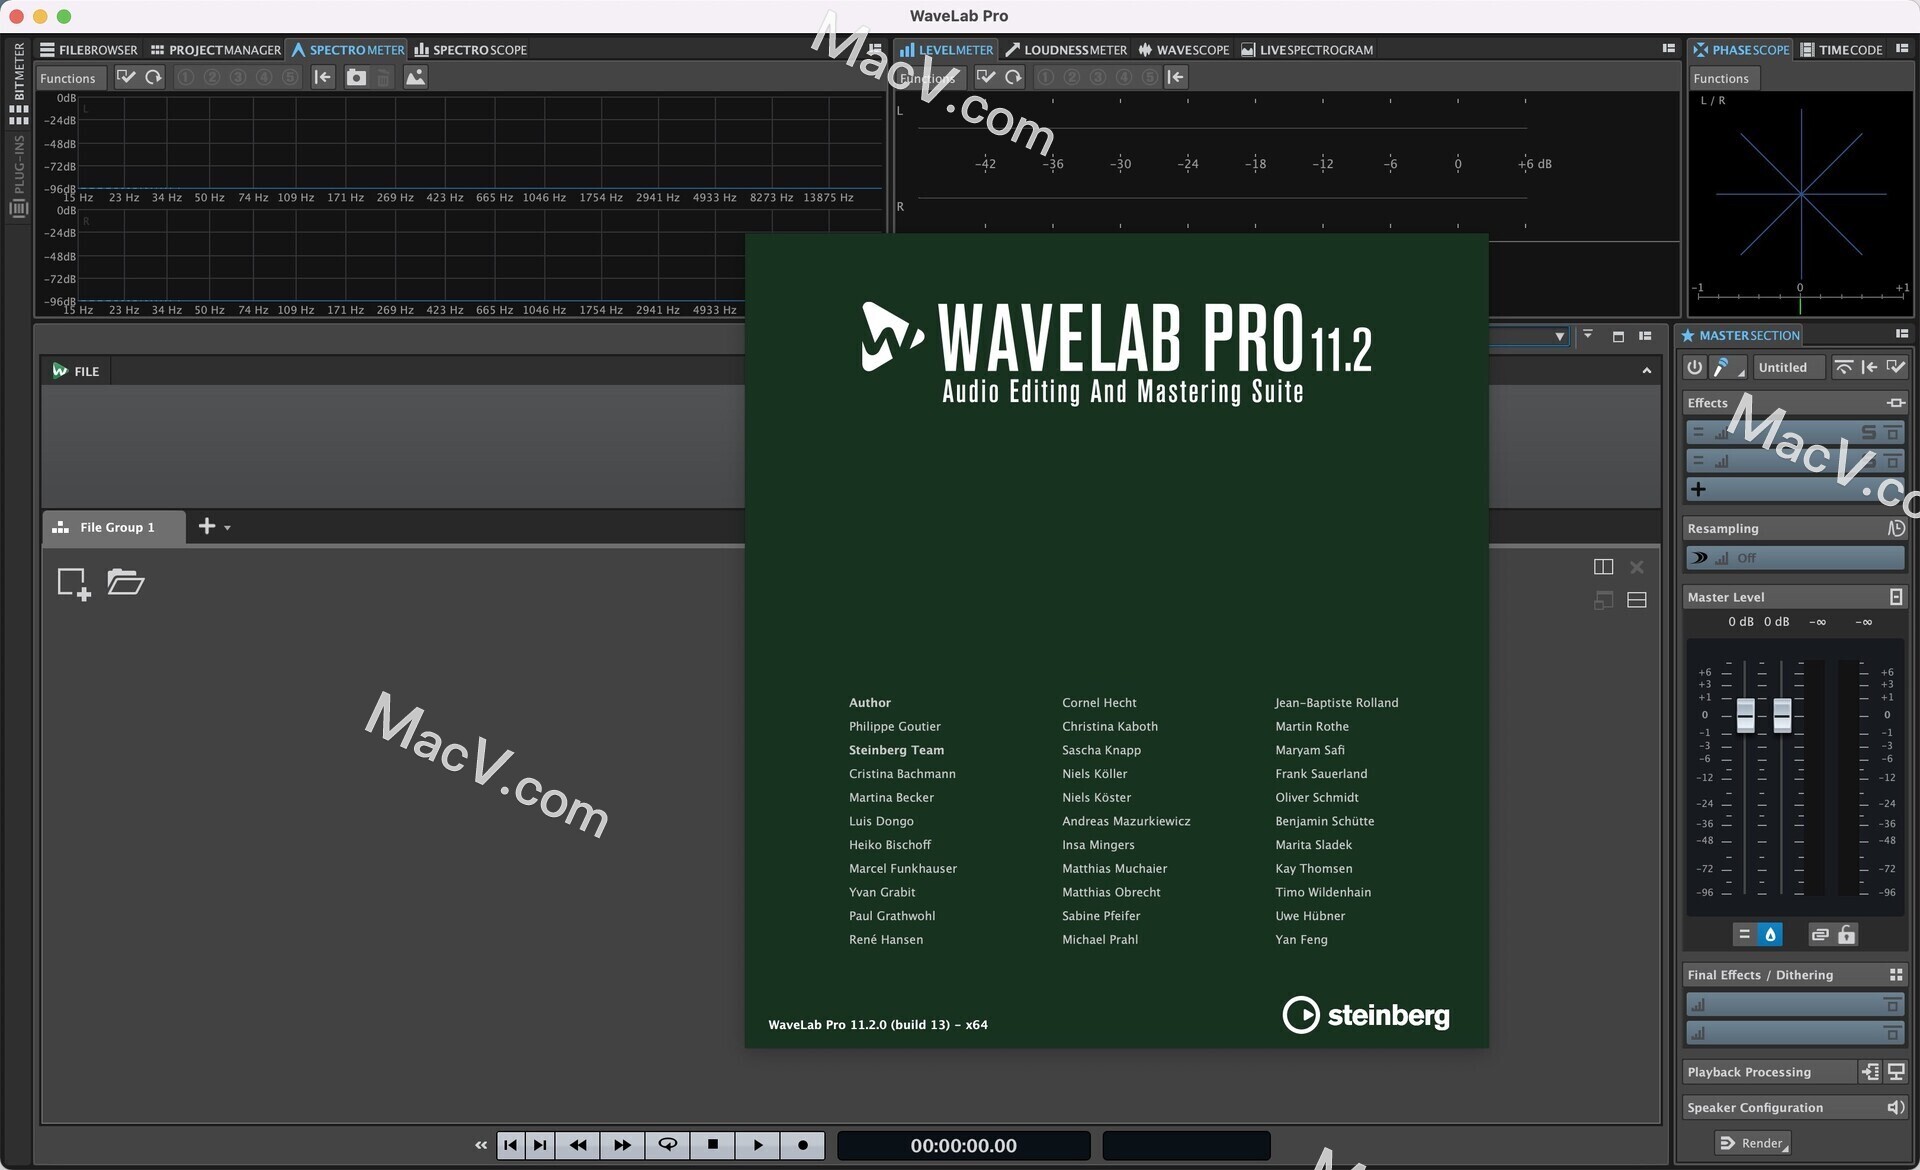Click the rewind transport button
This screenshot has height=1170, width=1920.
tap(577, 1145)
